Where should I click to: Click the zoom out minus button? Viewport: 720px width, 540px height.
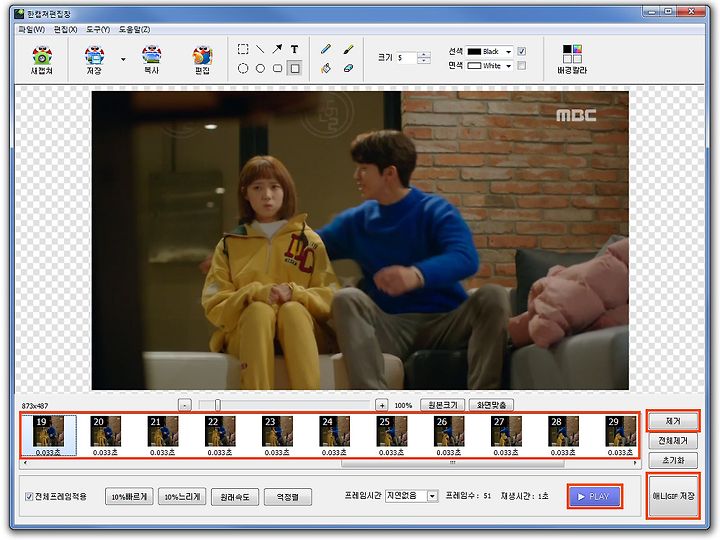185,405
